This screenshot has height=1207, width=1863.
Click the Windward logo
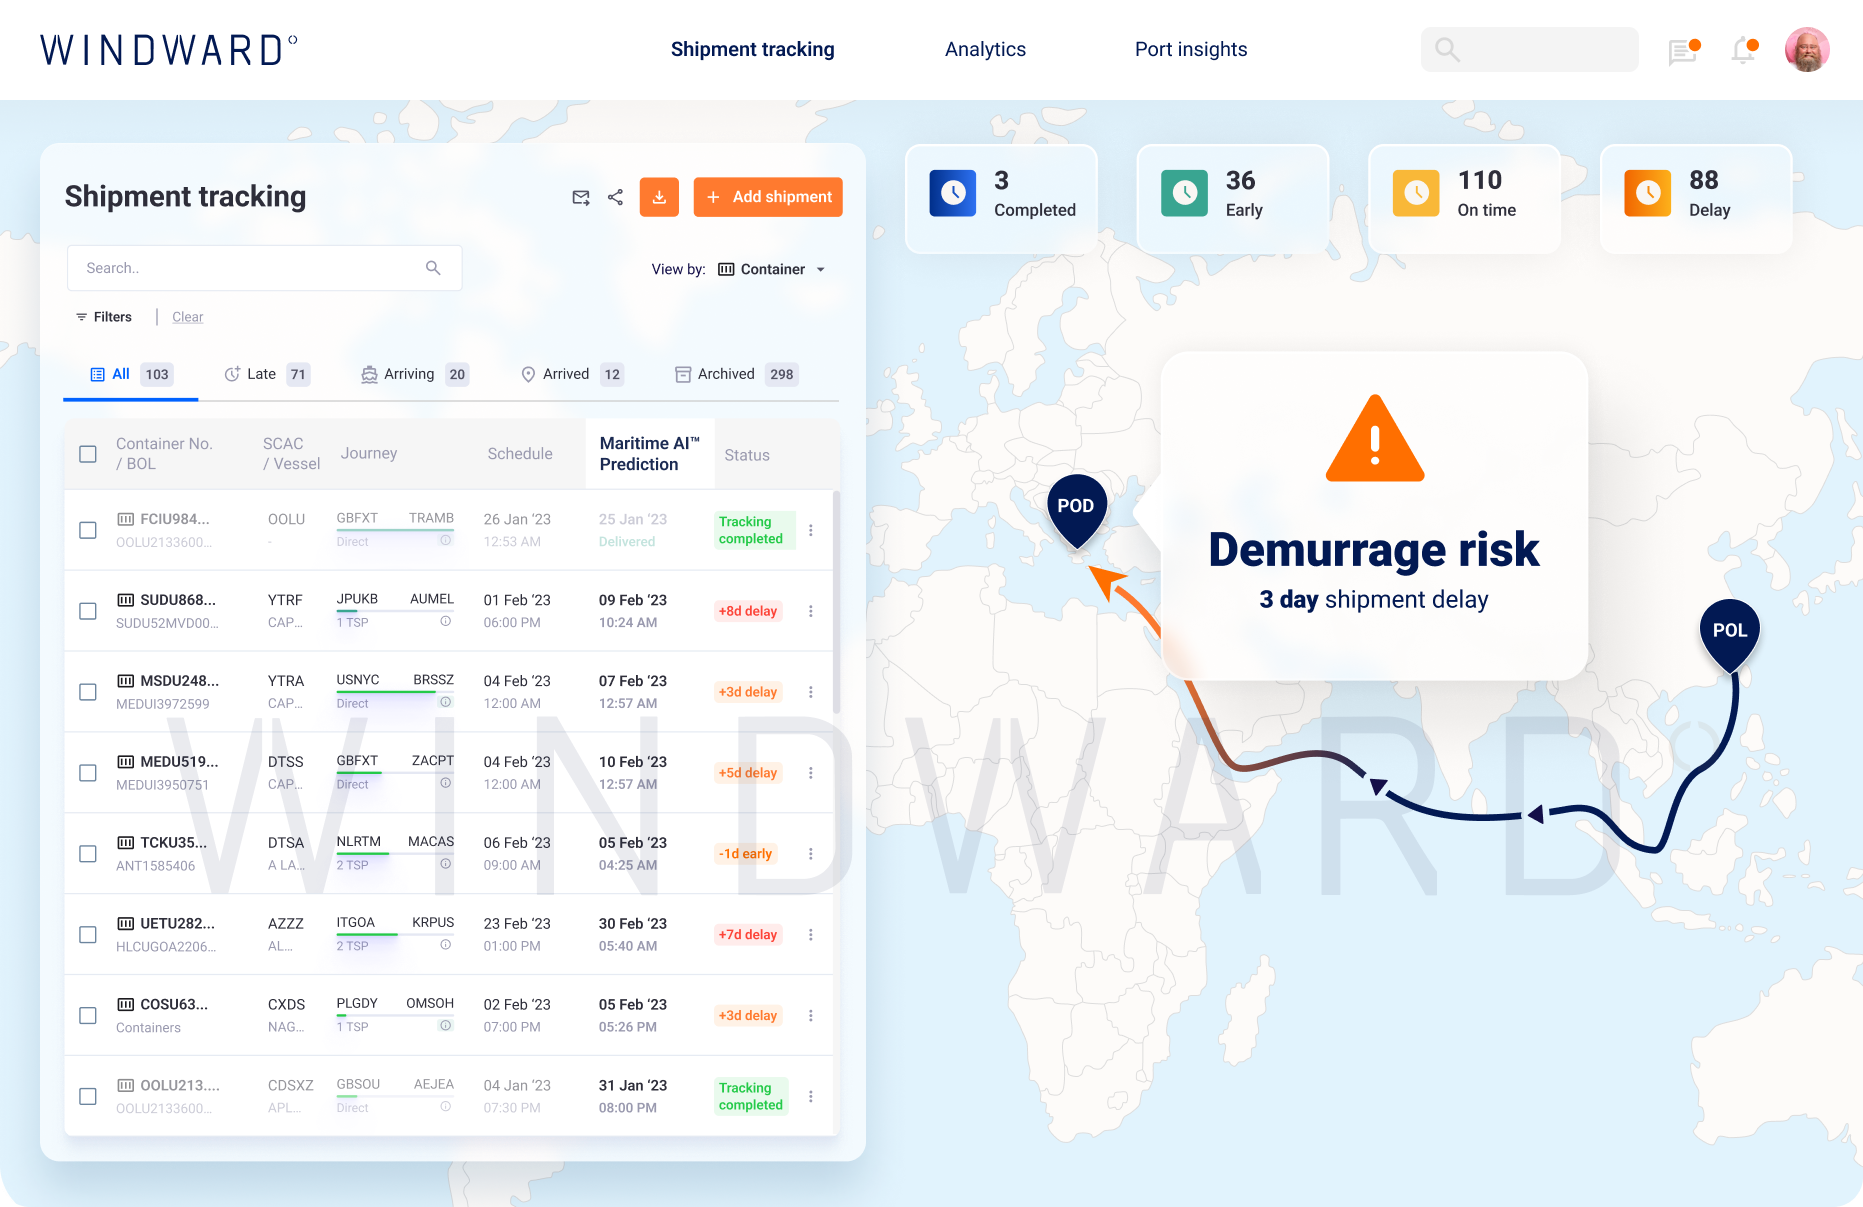coord(169,50)
